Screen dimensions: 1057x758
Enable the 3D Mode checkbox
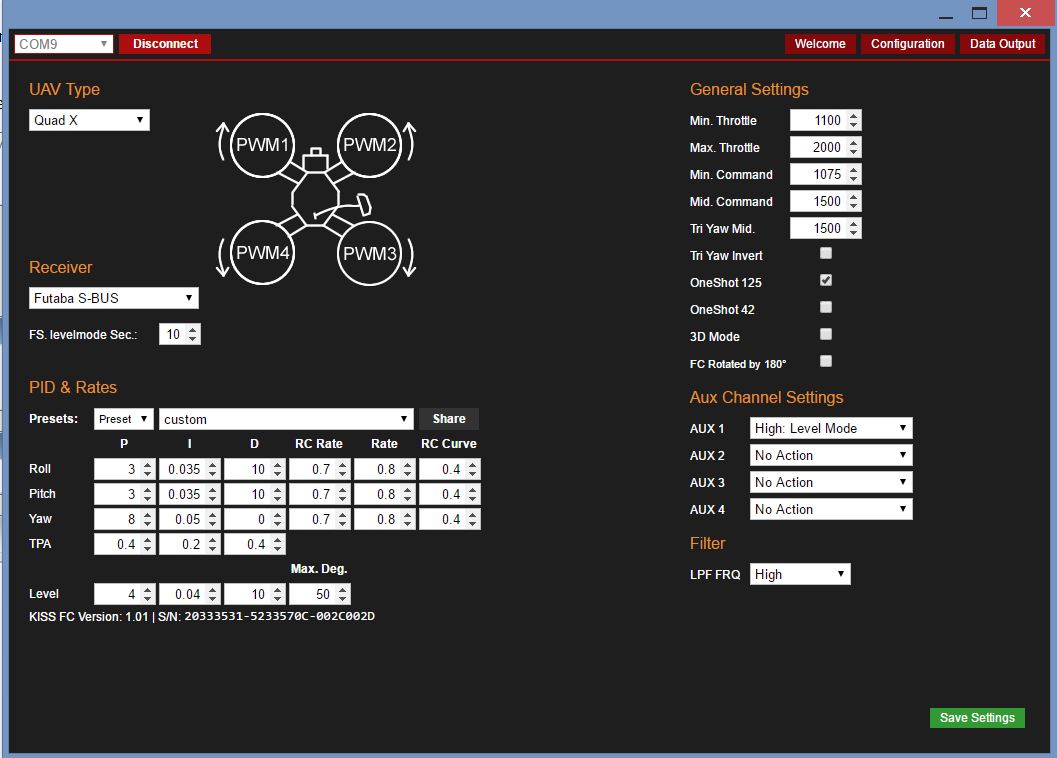coord(826,335)
